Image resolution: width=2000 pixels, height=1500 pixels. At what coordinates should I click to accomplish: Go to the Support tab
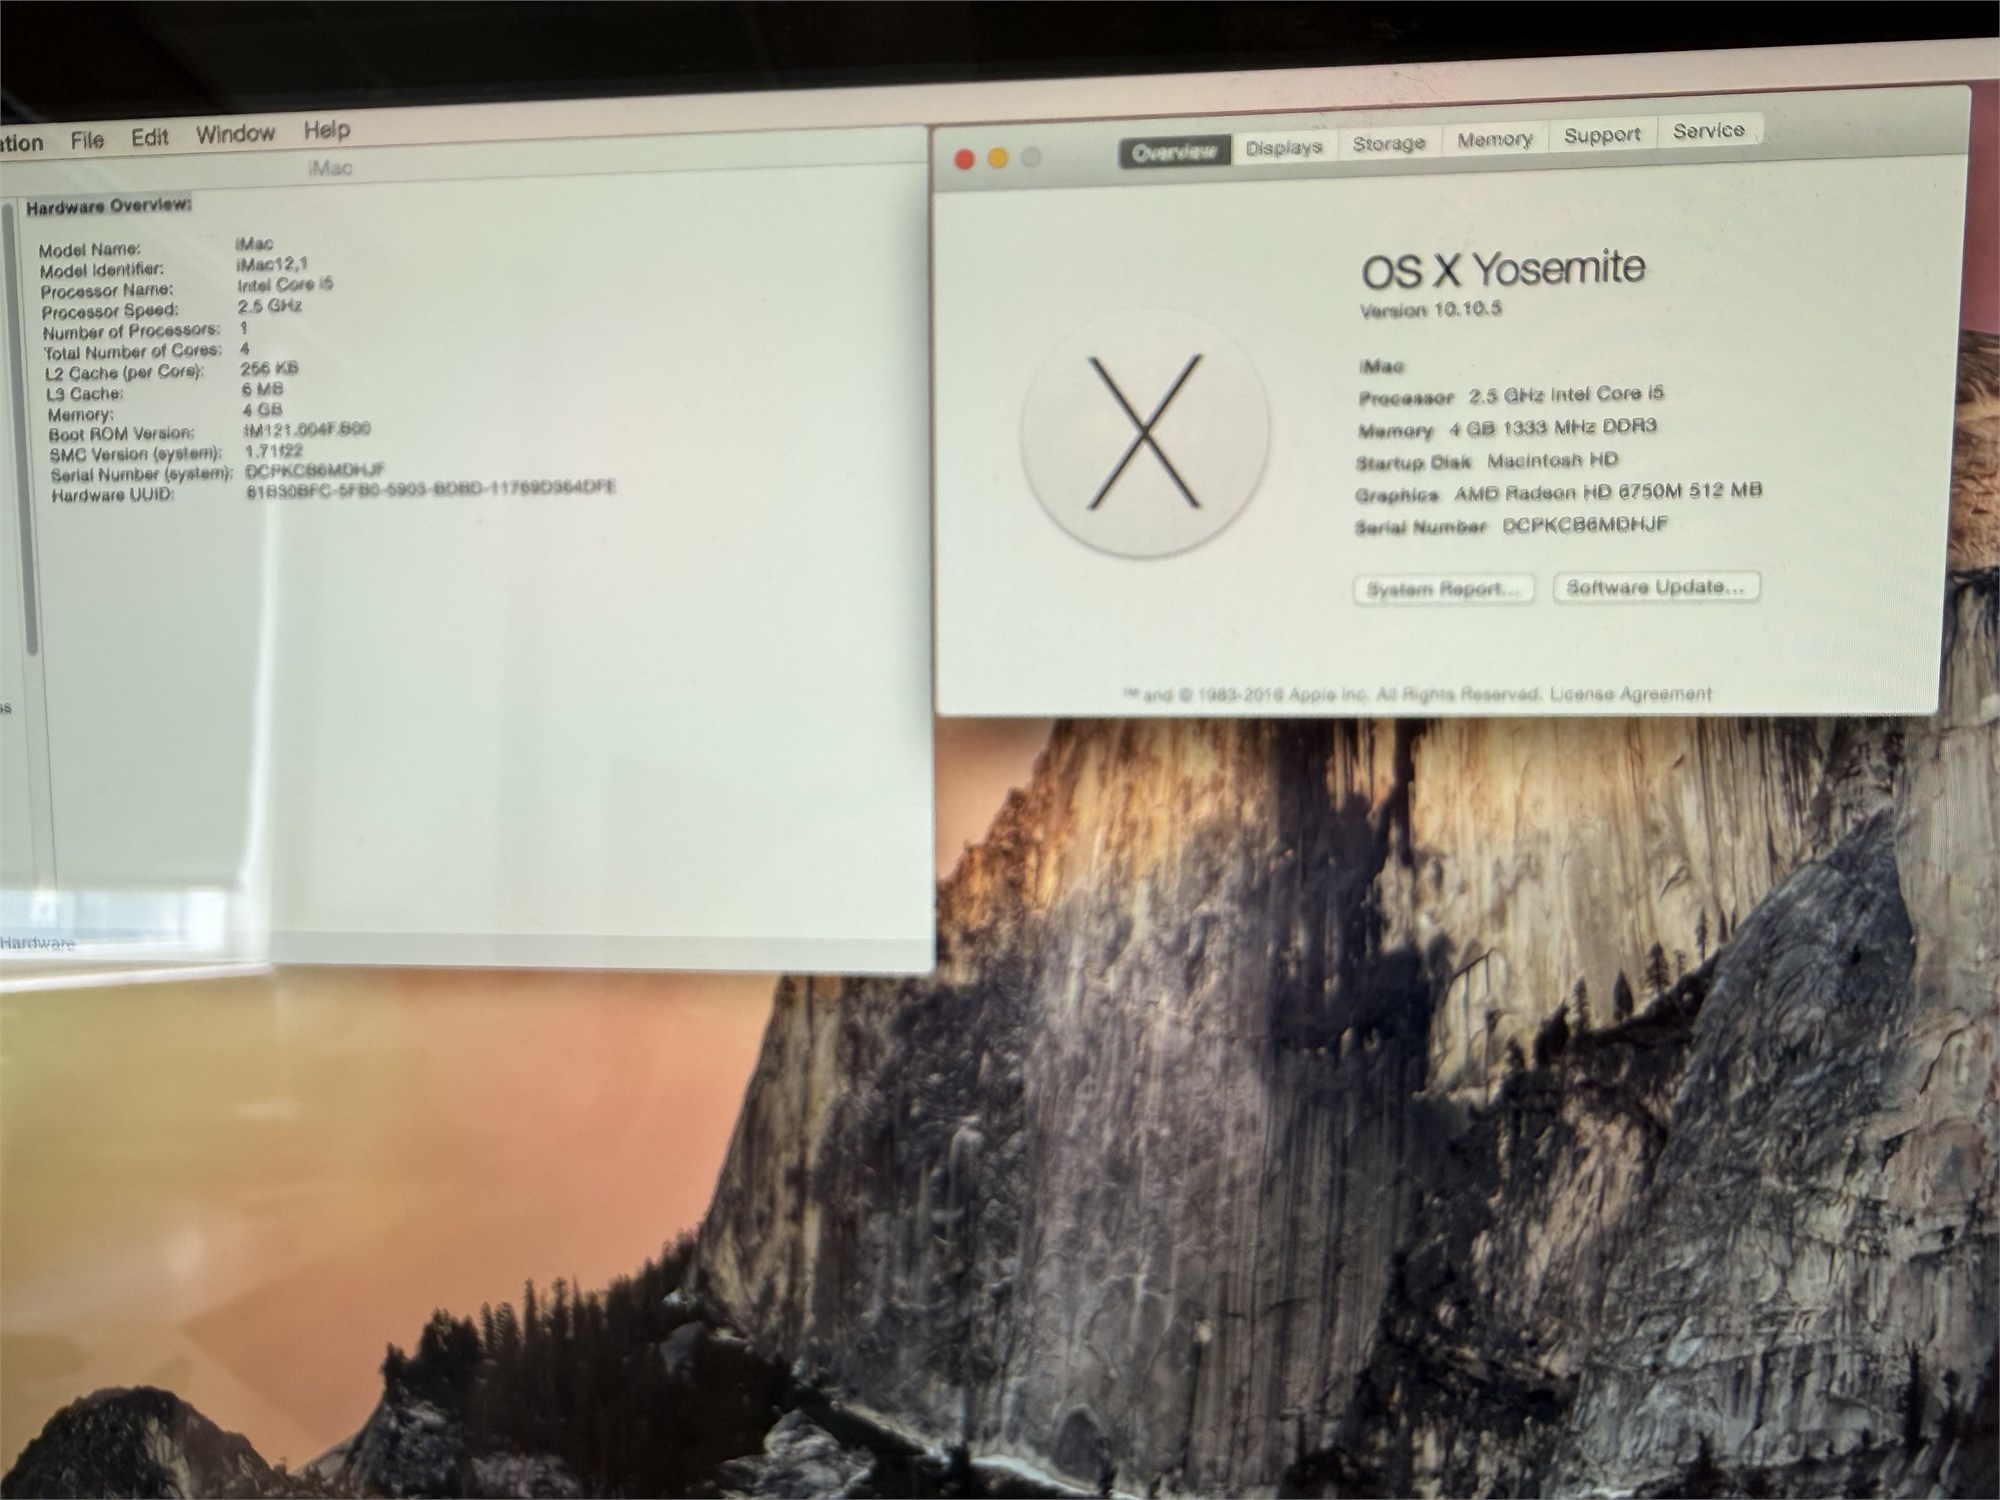pyautogui.click(x=1603, y=135)
